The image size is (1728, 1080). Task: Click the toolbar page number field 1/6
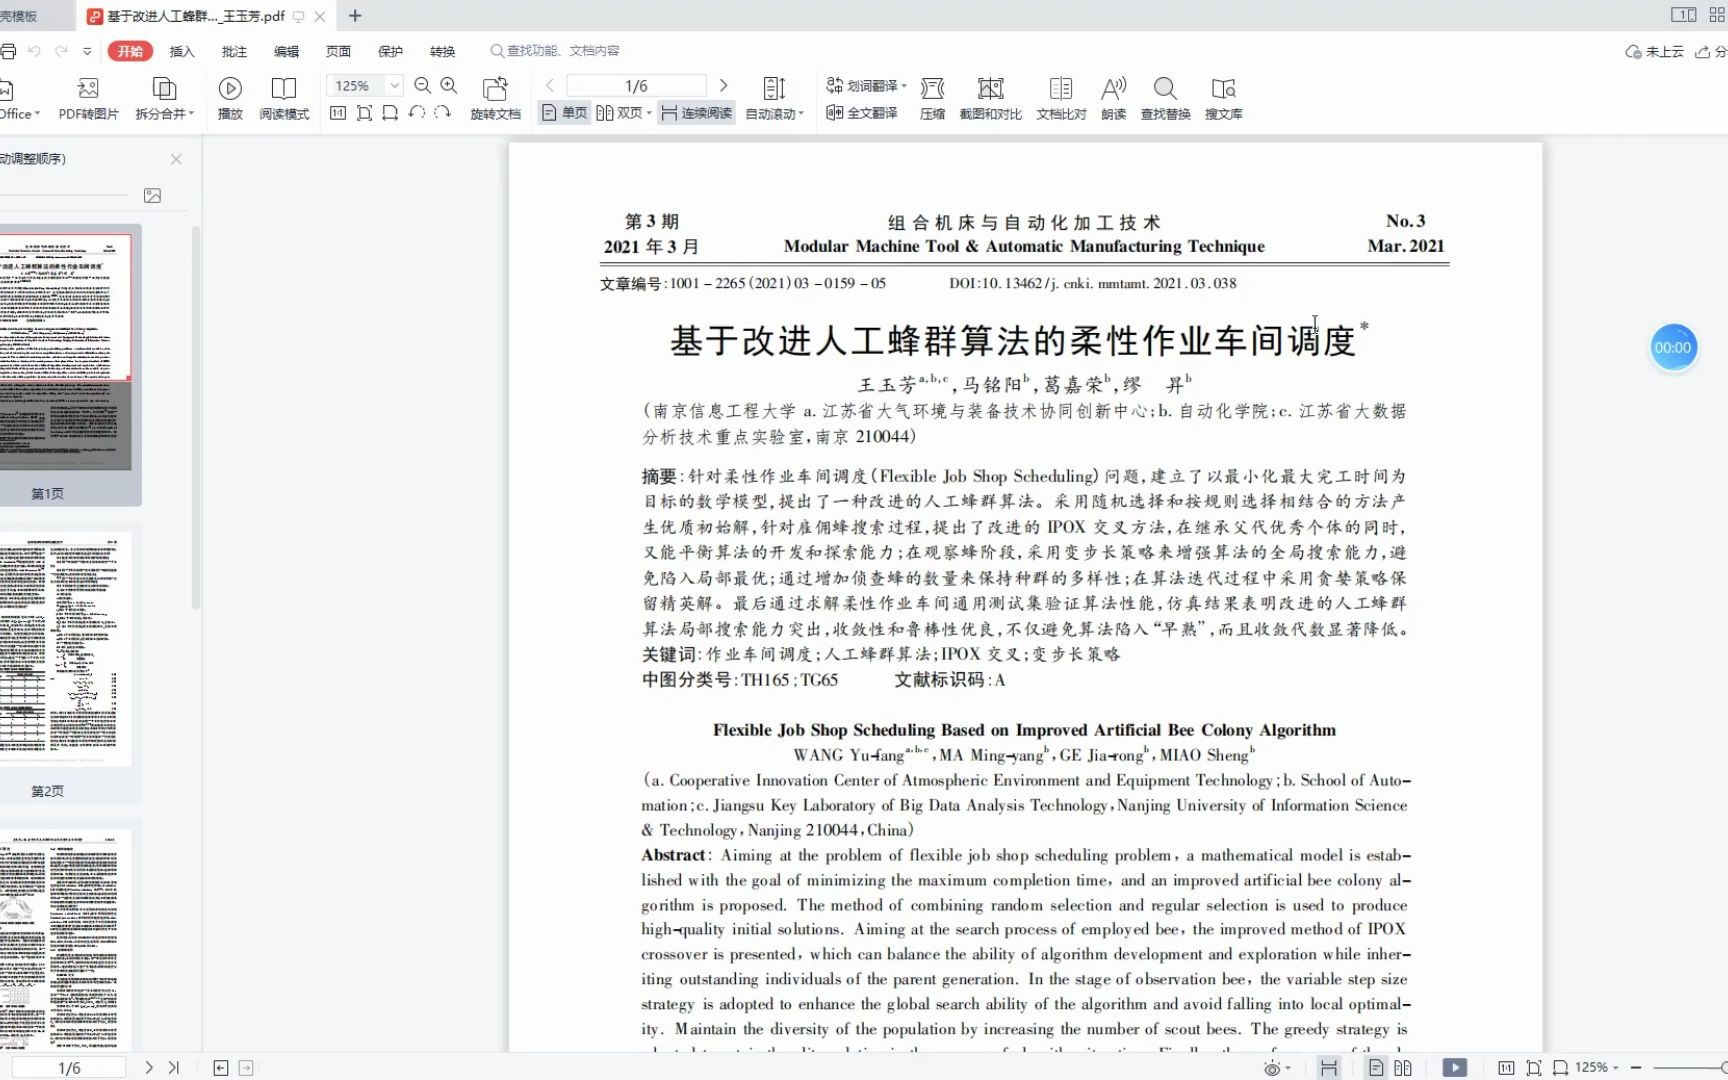point(636,86)
